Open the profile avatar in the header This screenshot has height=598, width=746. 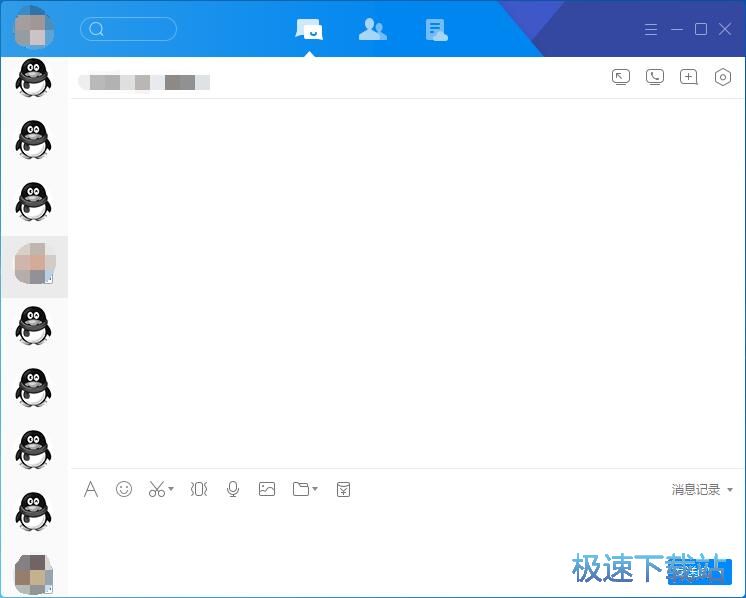coord(34,28)
